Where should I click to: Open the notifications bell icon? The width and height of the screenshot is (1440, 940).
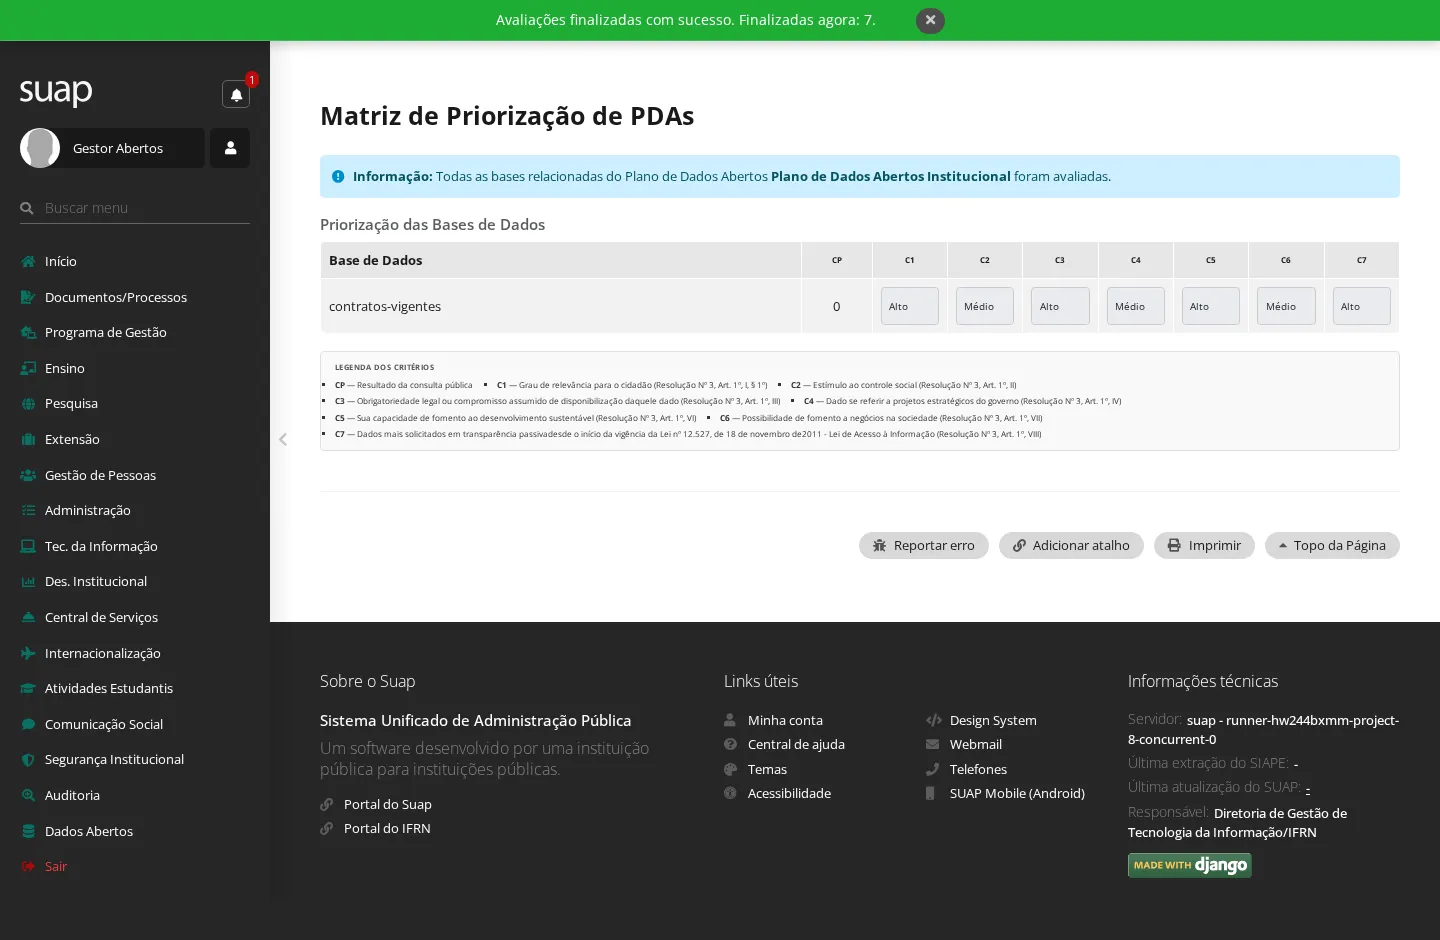[236, 94]
